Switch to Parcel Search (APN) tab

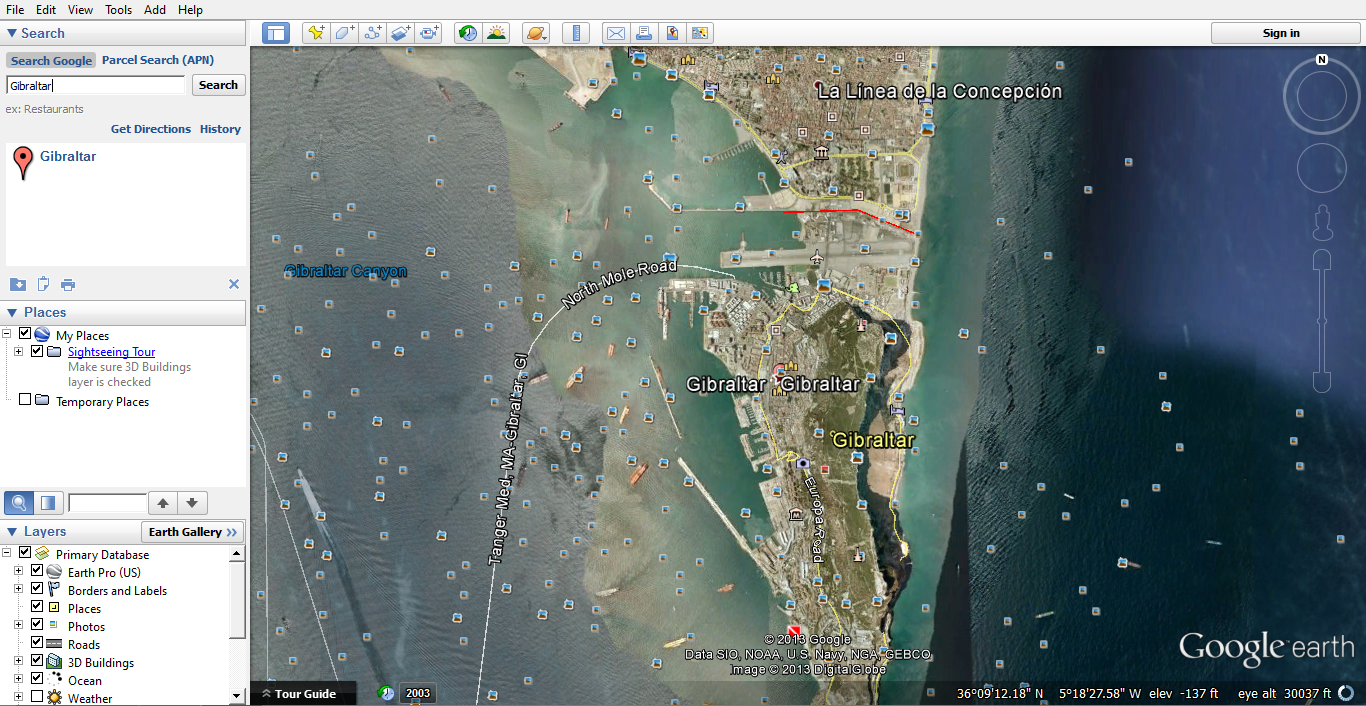point(158,60)
